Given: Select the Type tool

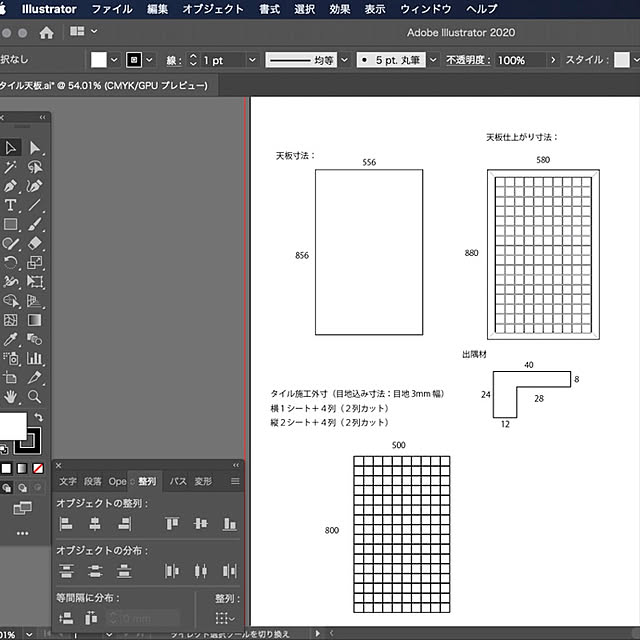Looking at the screenshot, I should point(11,205).
